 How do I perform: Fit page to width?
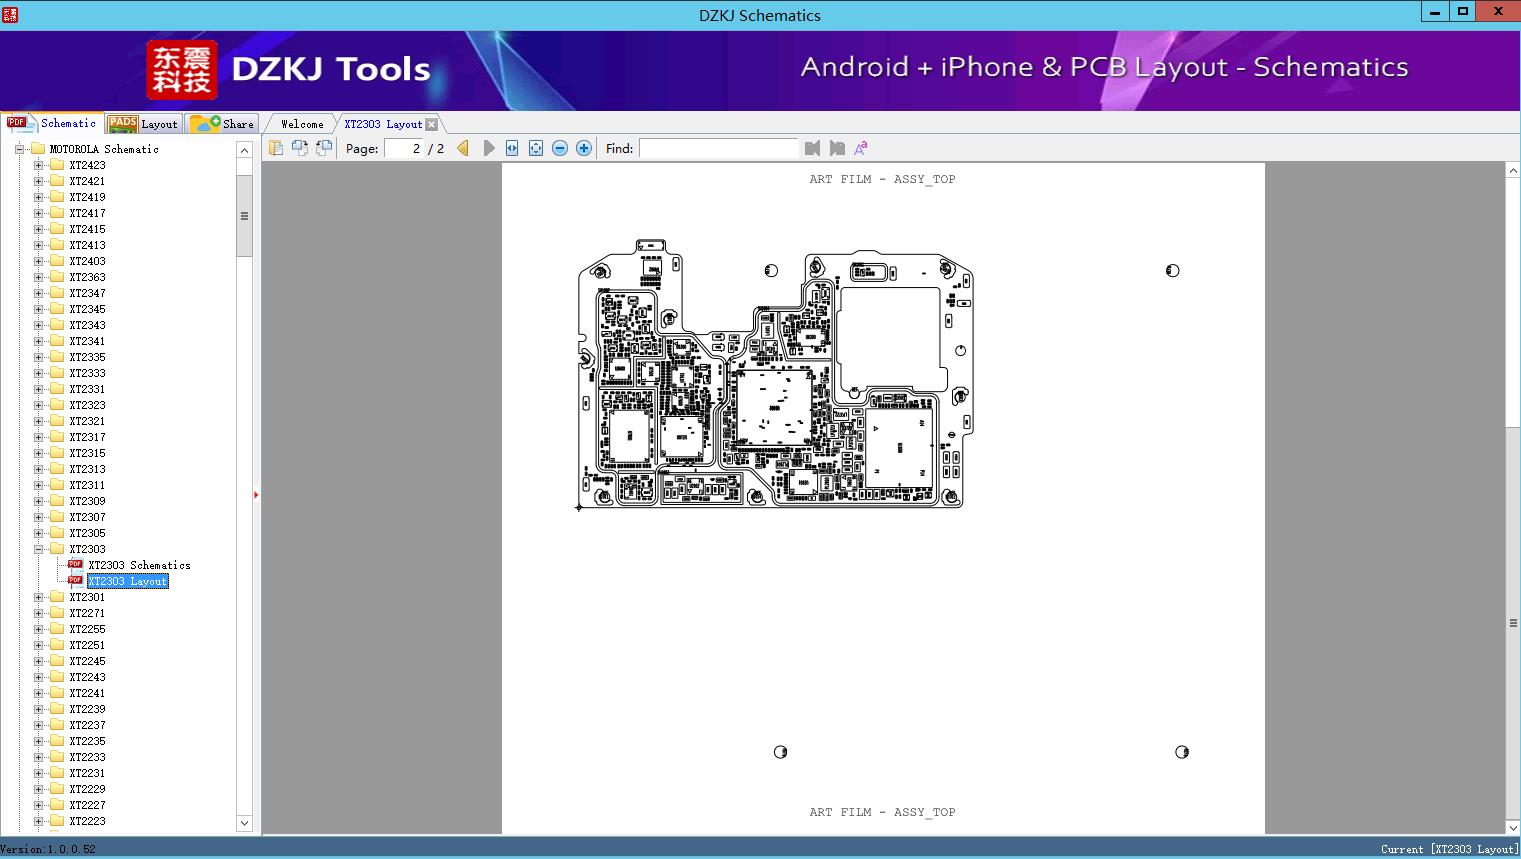coord(512,148)
